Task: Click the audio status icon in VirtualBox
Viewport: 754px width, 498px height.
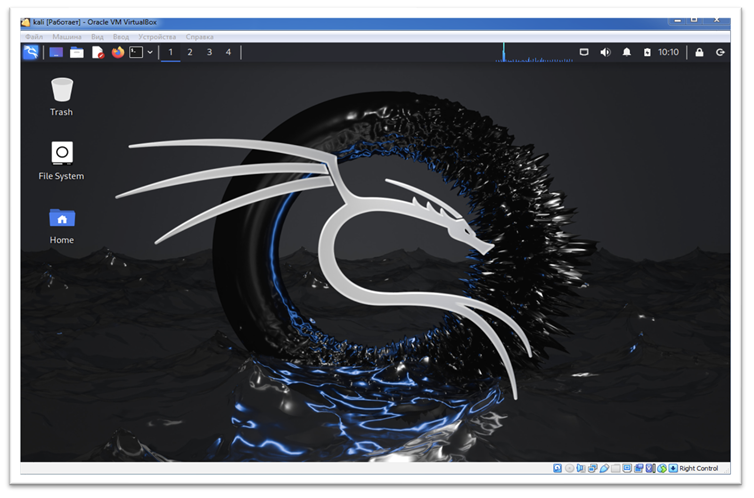Action: (x=581, y=468)
